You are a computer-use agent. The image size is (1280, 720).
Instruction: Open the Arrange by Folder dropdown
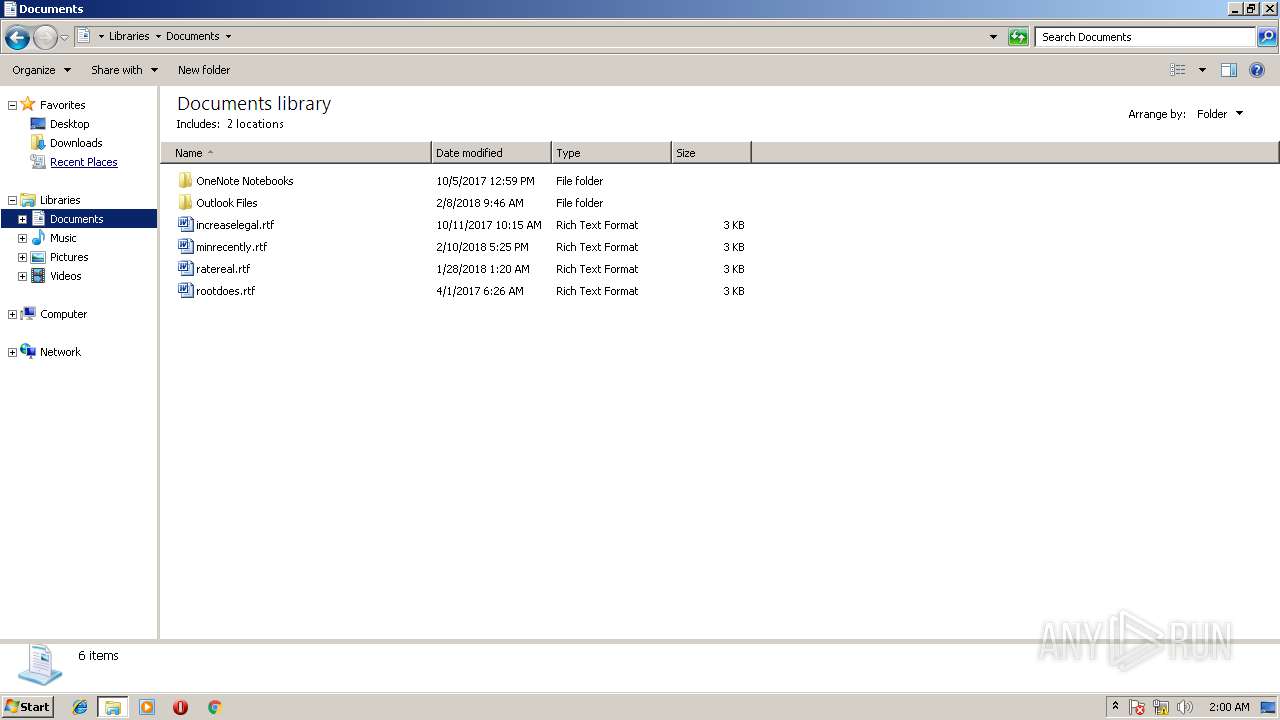pos(1220,114)
